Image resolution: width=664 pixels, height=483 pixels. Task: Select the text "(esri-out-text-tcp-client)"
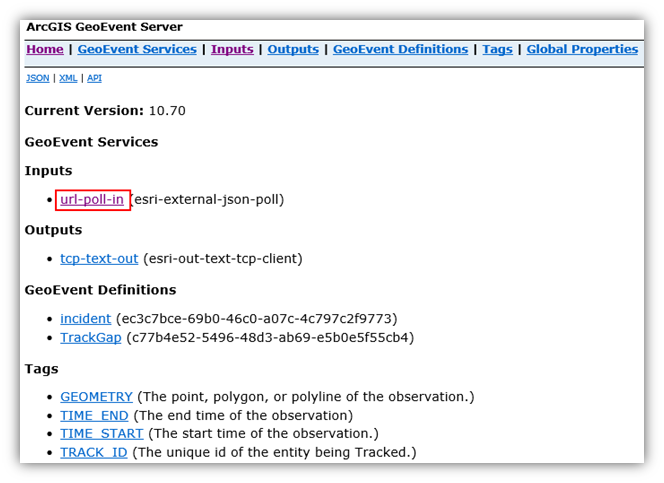[223, 259]
